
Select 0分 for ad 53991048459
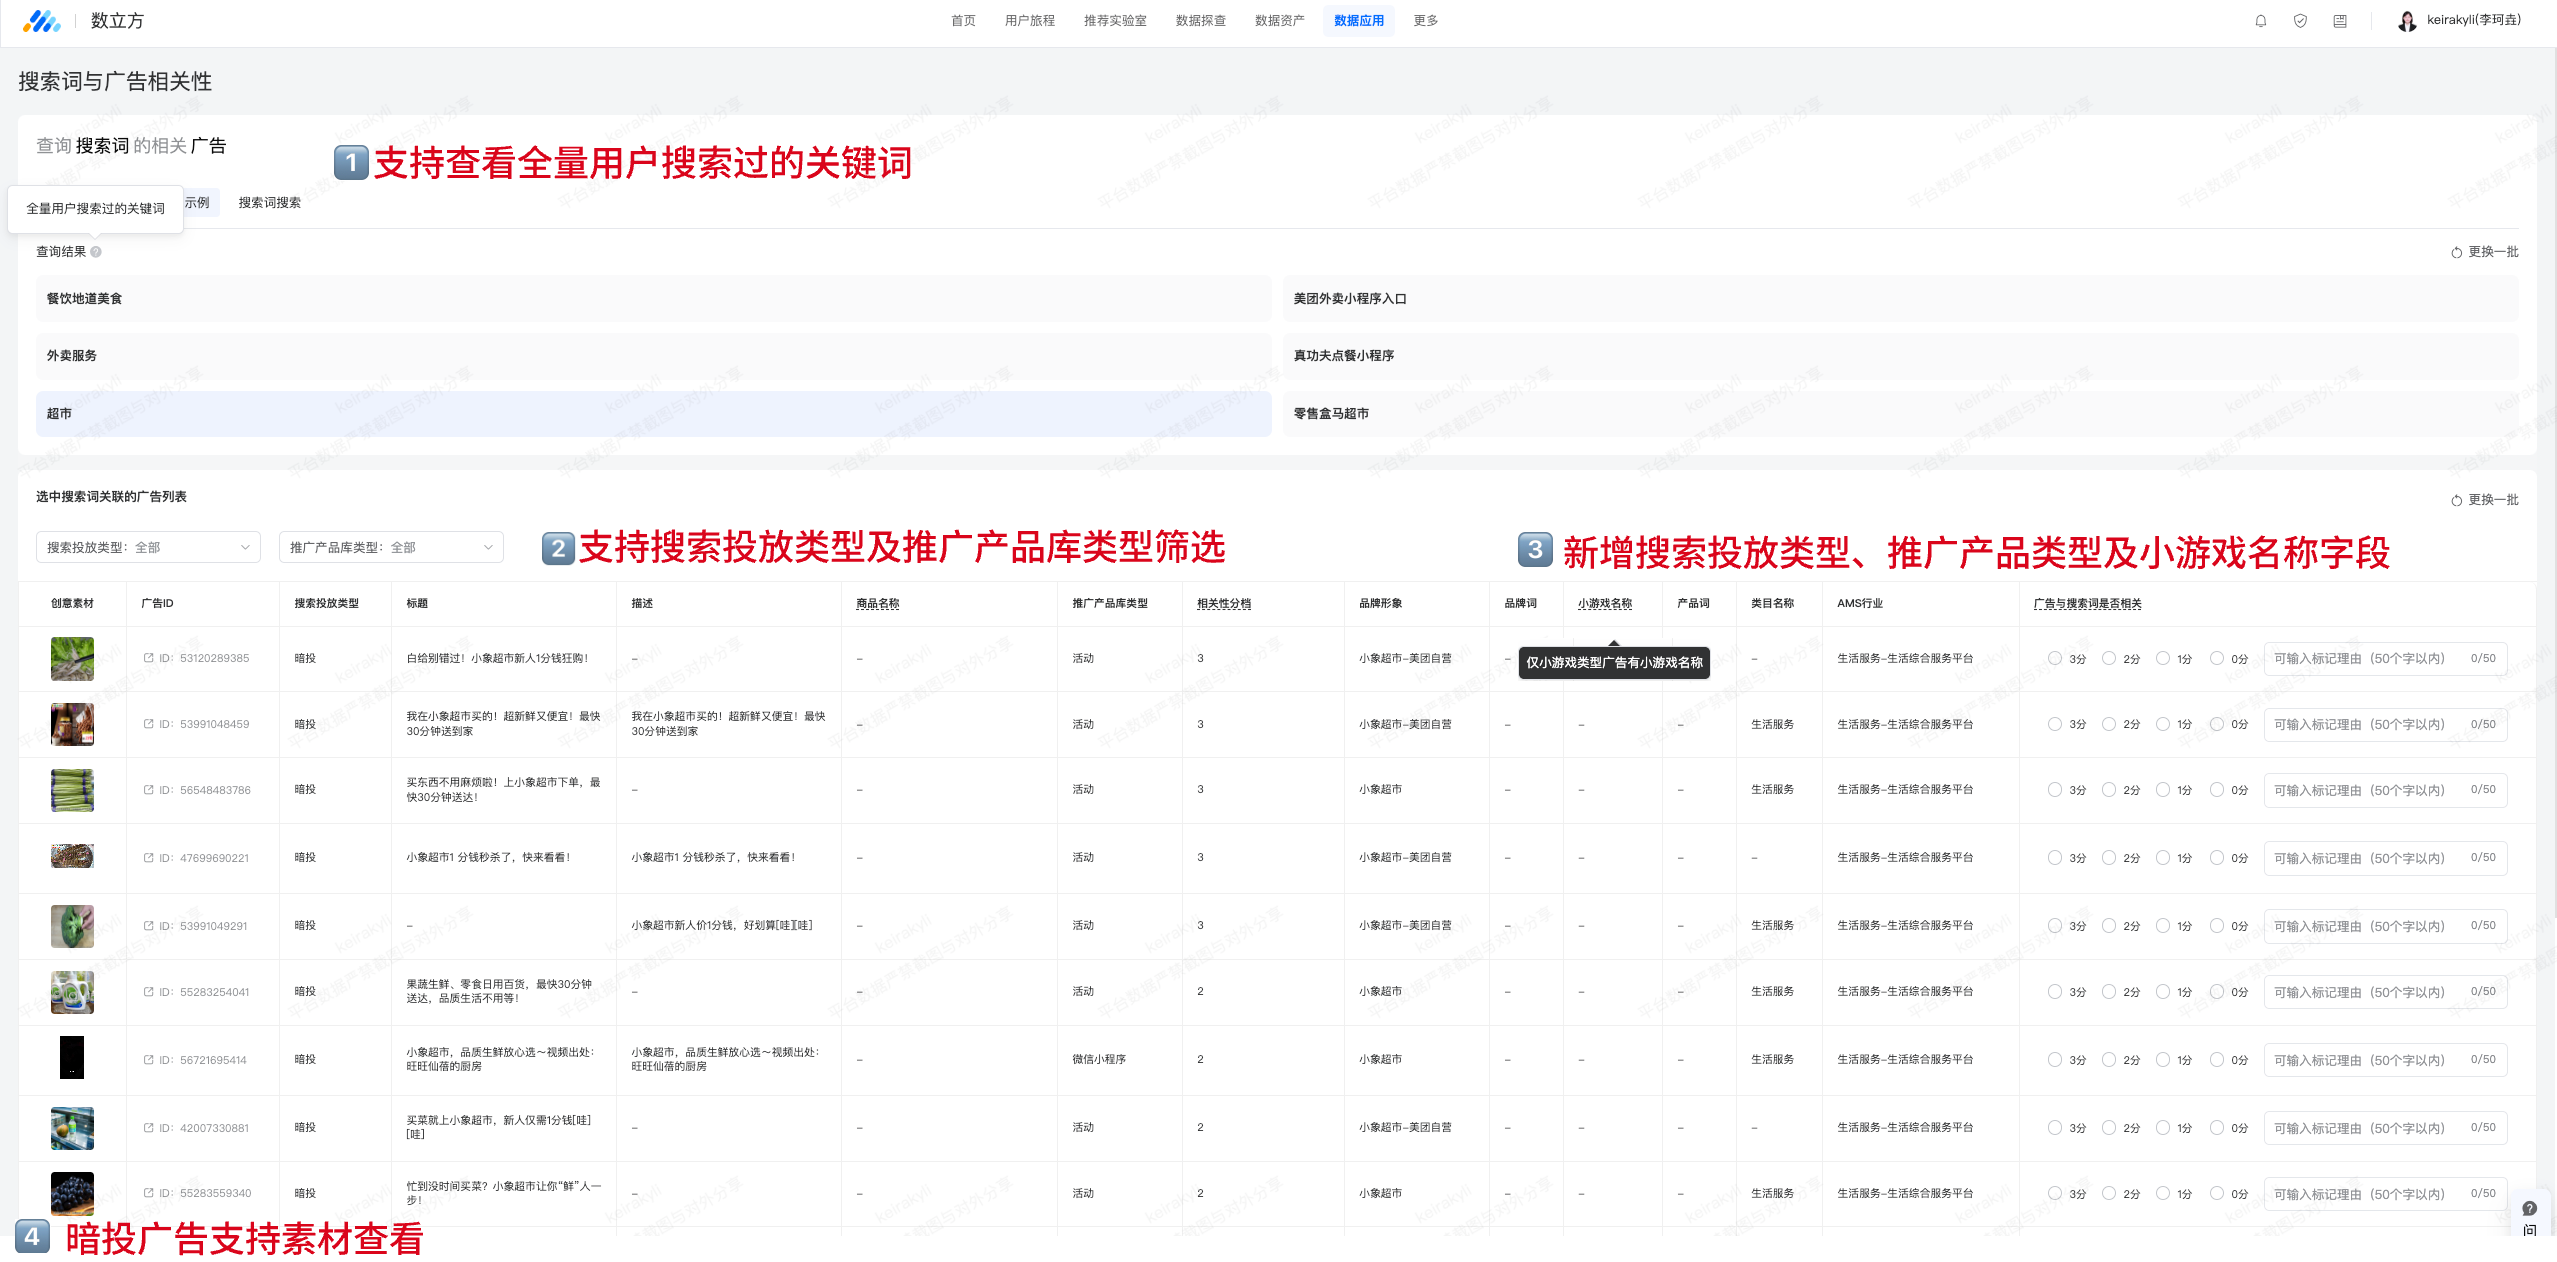click(2217, 724)
